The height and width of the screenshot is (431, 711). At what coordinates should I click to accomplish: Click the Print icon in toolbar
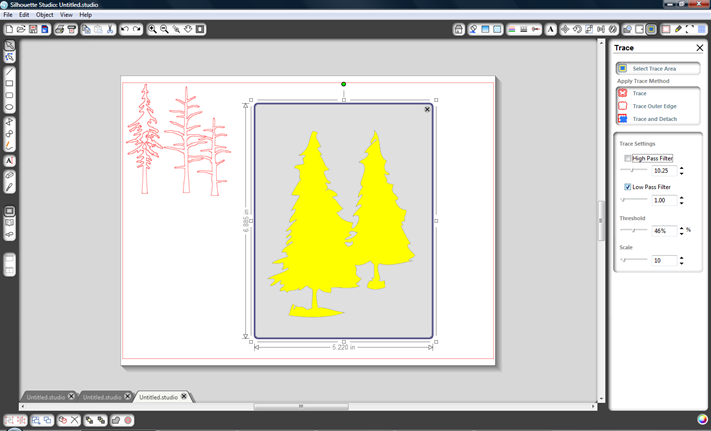[x=59, y=29]
